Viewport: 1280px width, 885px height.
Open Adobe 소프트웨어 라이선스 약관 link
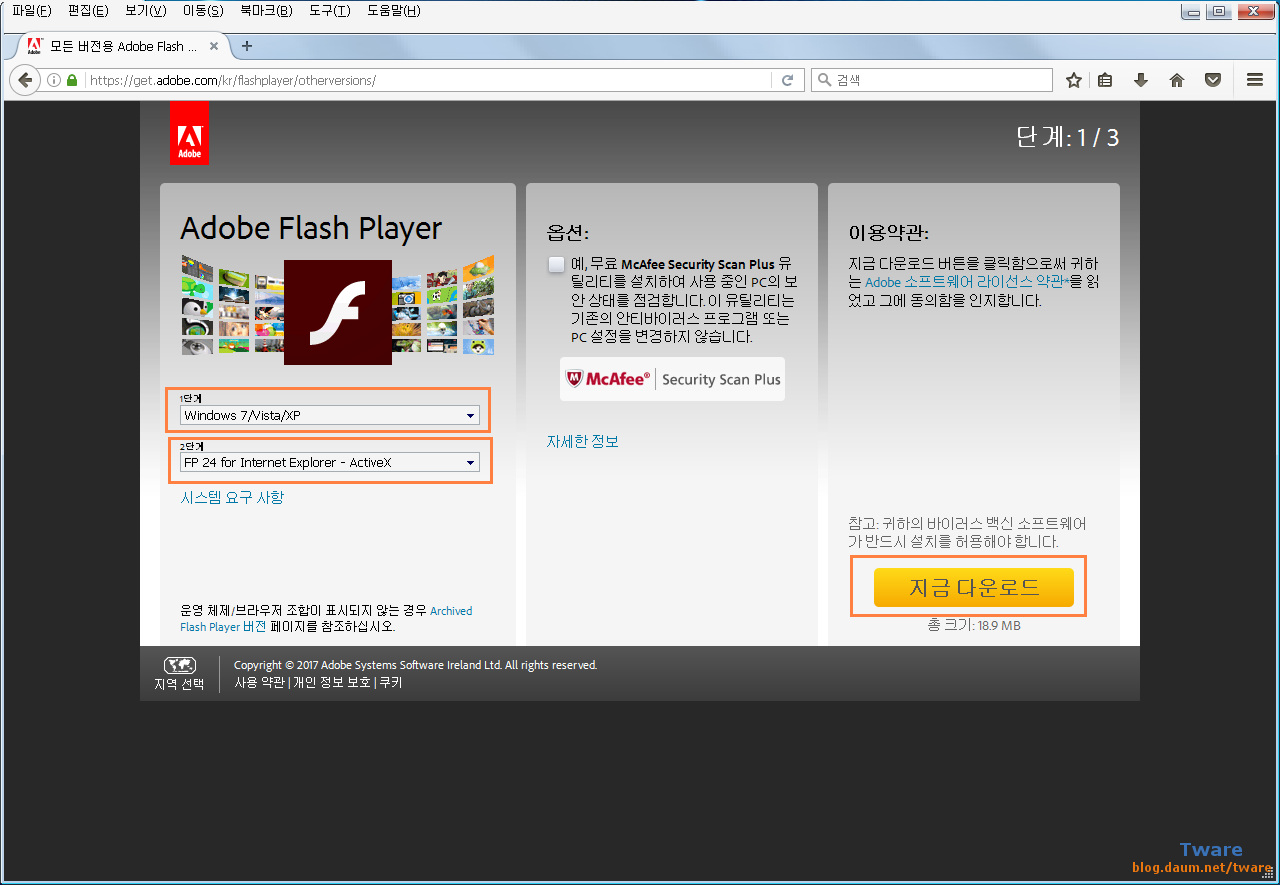click(x=966, y=282)
